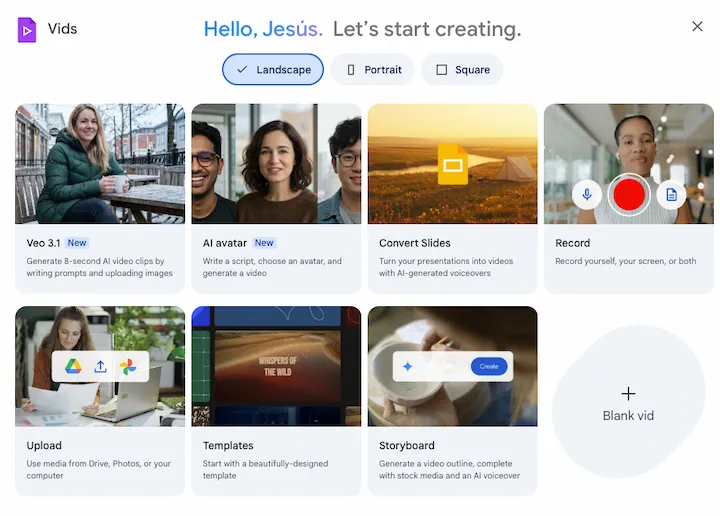Screen dimensions: 720x516
Task: Click the Record card title
Action: pyautogui.click(x=573, y=243)
